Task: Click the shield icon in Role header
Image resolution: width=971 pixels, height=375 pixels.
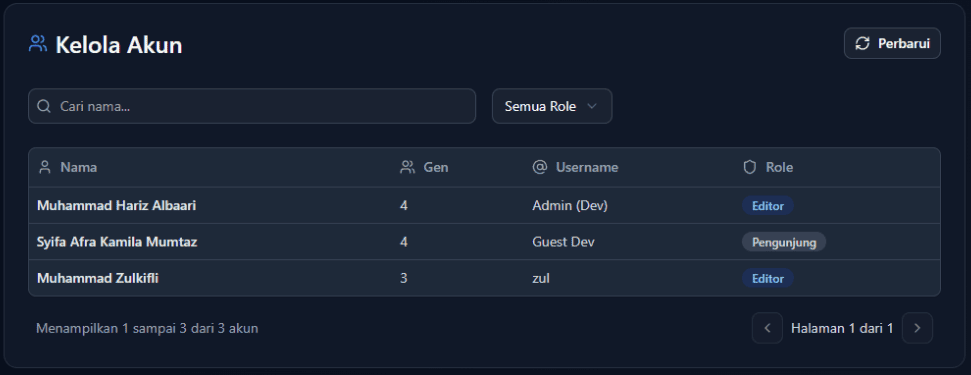Action: [749, 167]
